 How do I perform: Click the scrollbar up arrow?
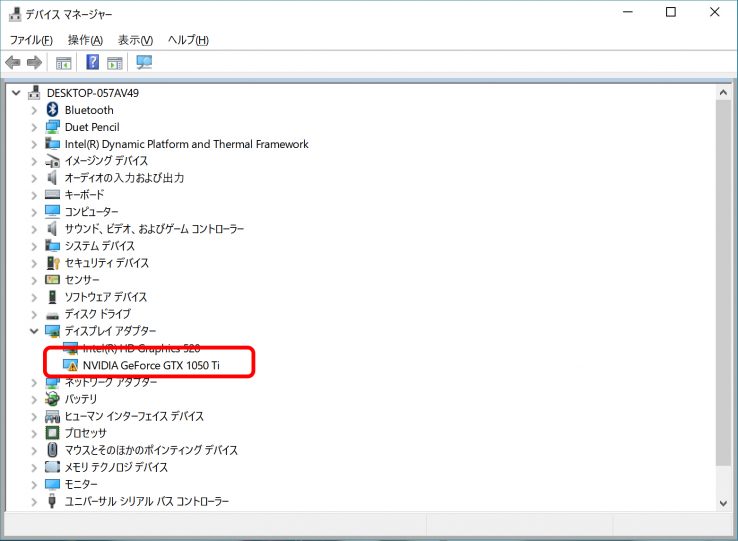pos(723,93)
